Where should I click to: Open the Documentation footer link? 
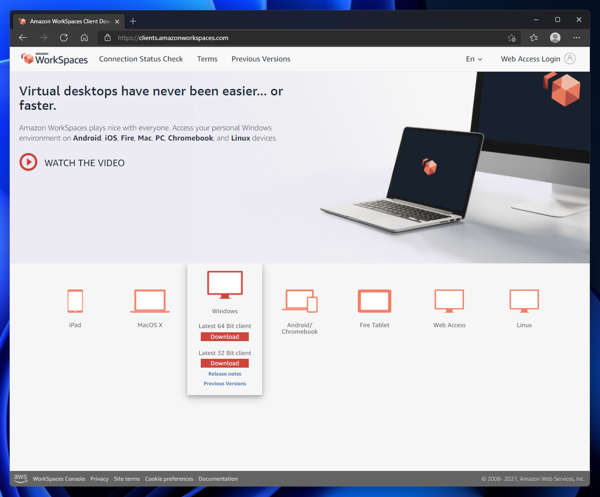[x=218, y=479]
